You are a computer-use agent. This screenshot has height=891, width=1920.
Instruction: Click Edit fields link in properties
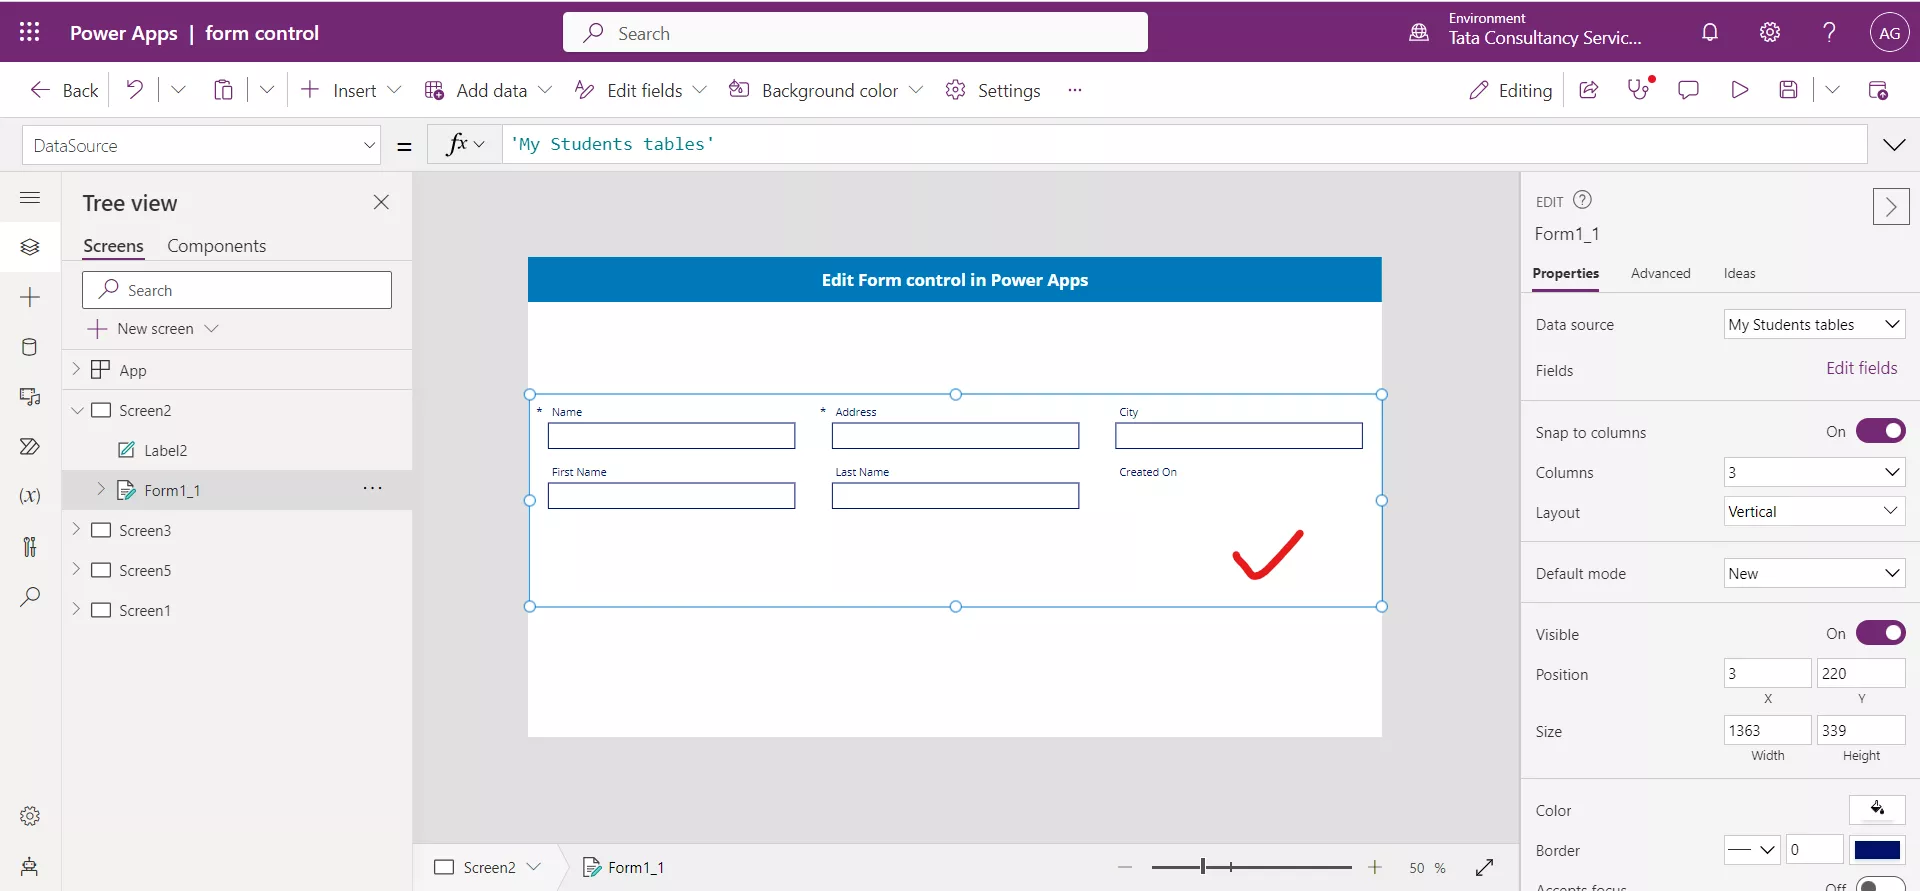tap(1861, 368)
